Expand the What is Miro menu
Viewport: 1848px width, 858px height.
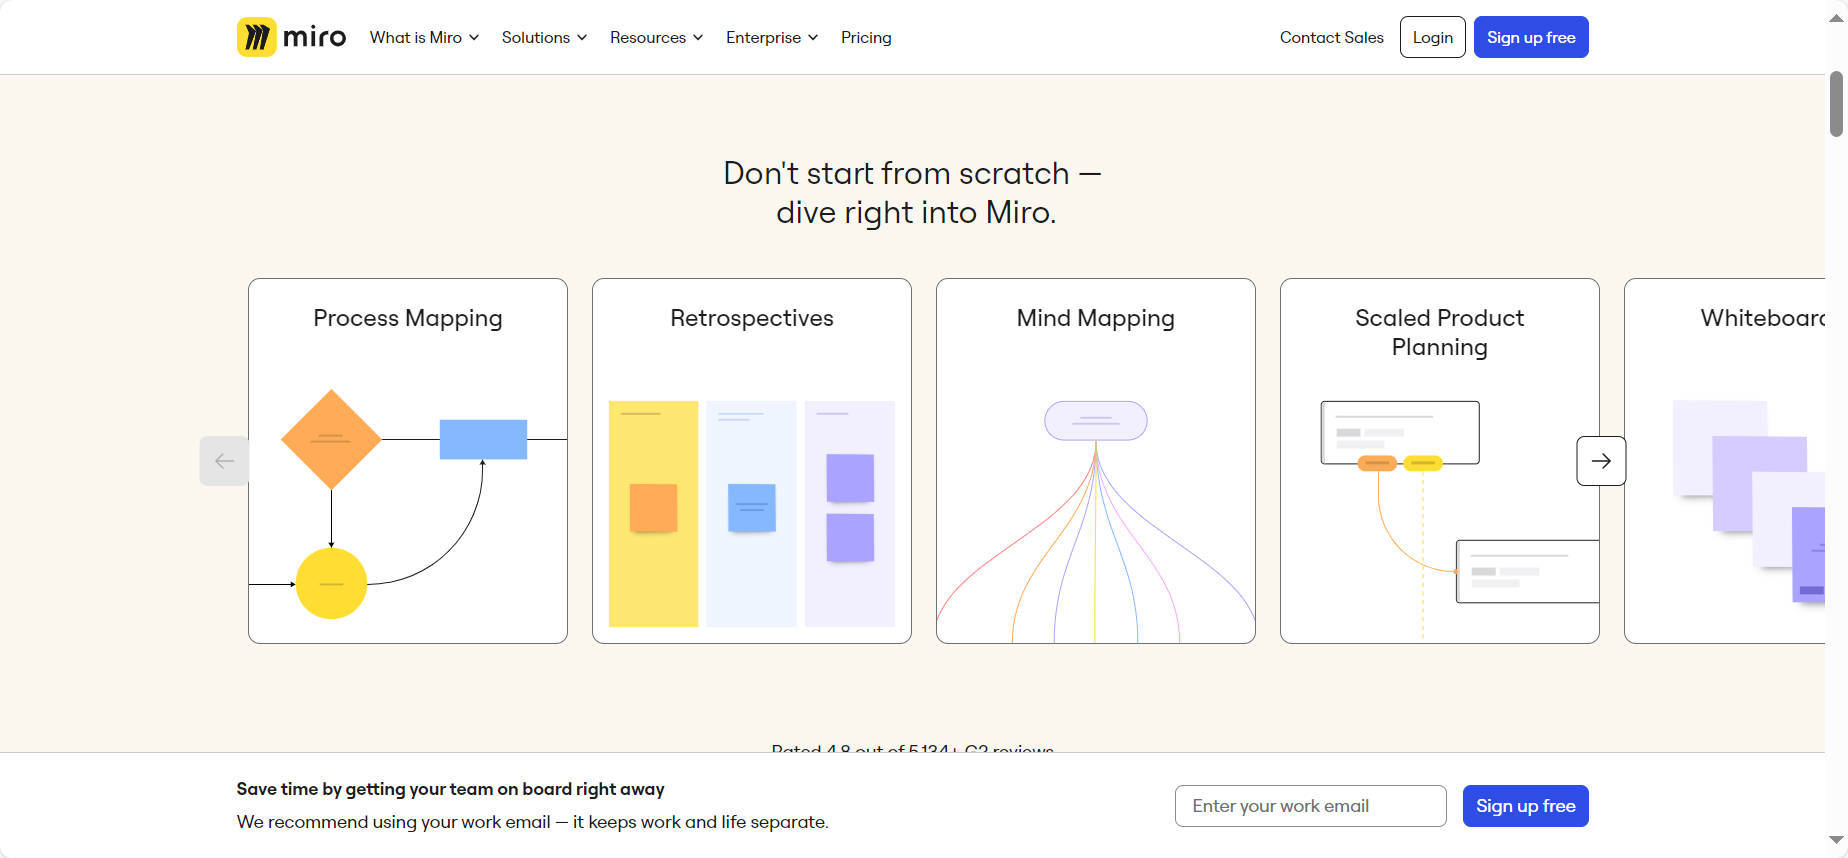tap(424, 37)
